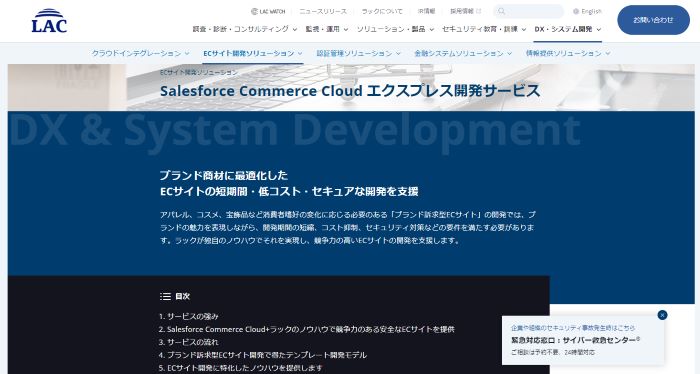Click the globe icon beside English
This screenshot has width=700, height=374.
tap(576, 12)
